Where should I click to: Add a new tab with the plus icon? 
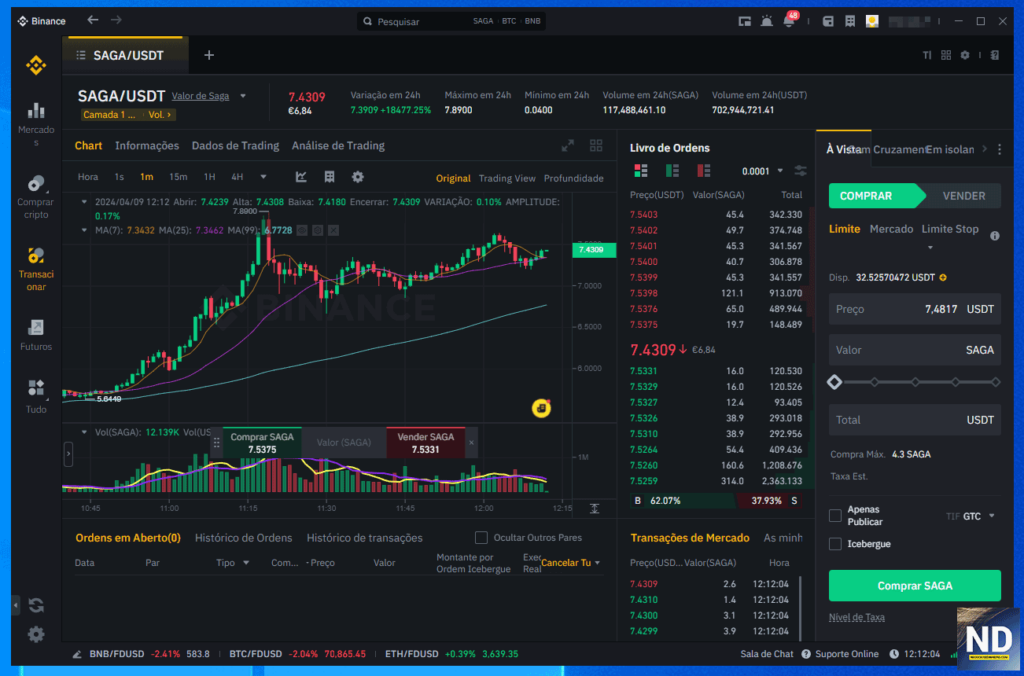[209, 55]
